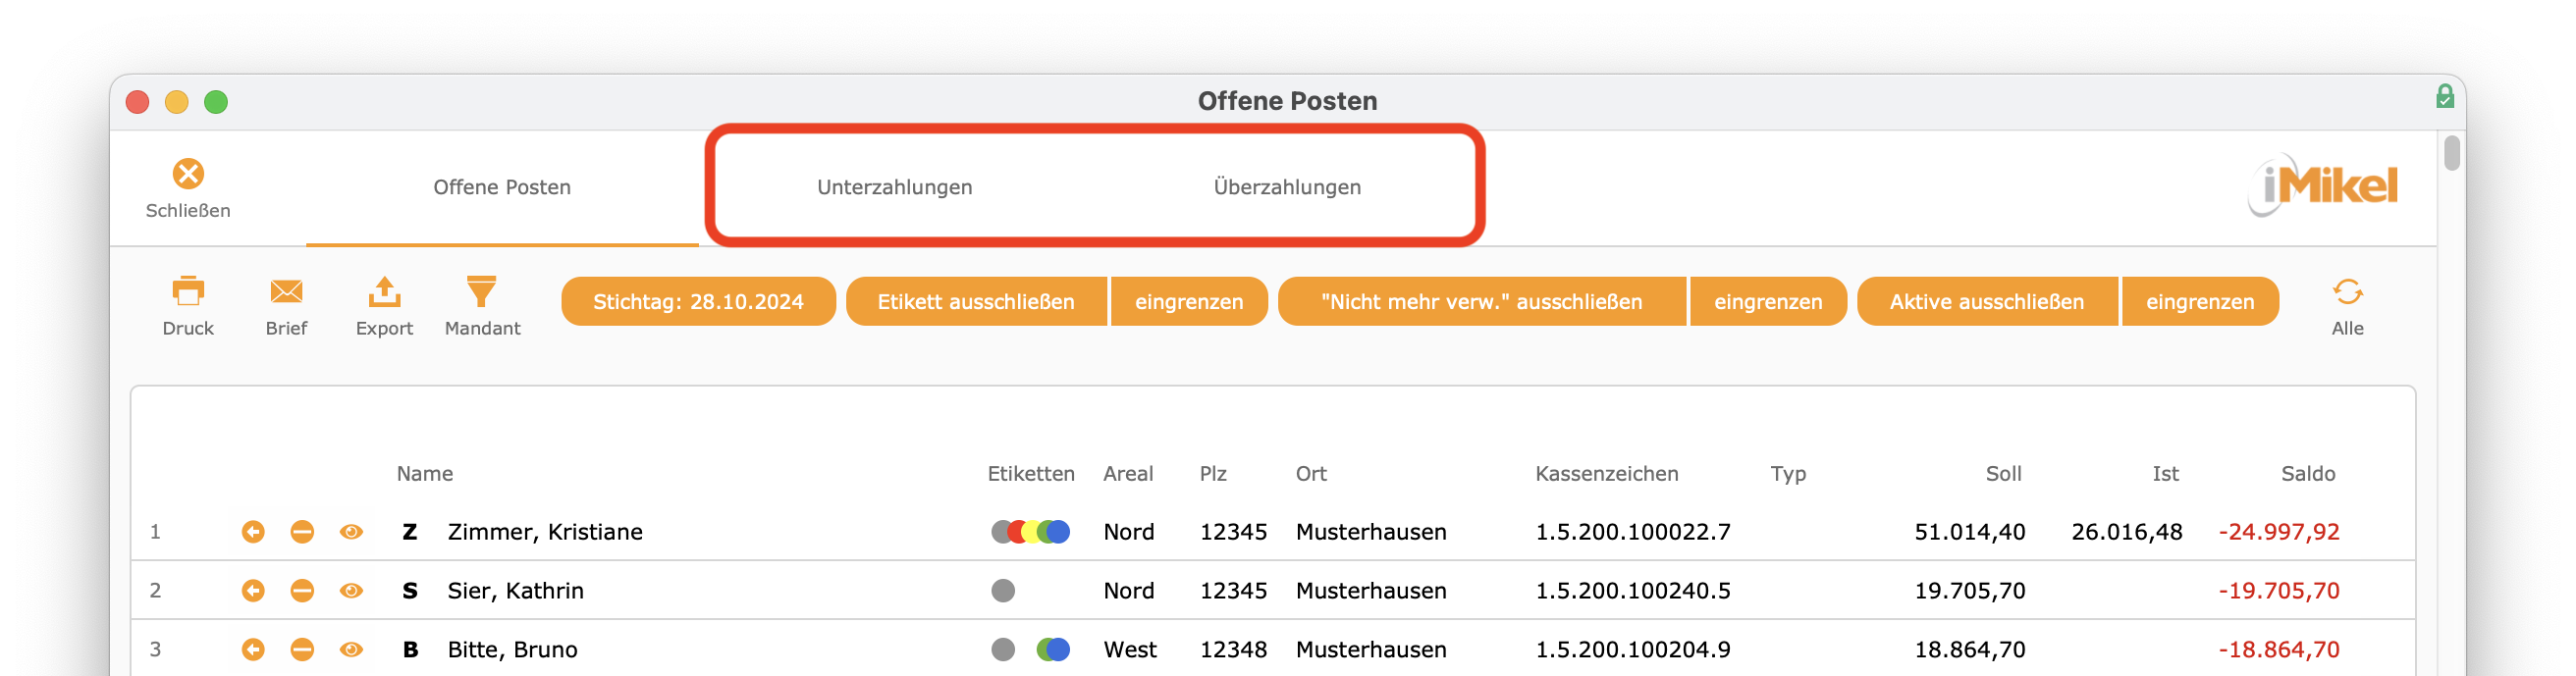2576x676 pixels.
Task: Click the green lock icon in title bar
Action: click(2444, 96)
